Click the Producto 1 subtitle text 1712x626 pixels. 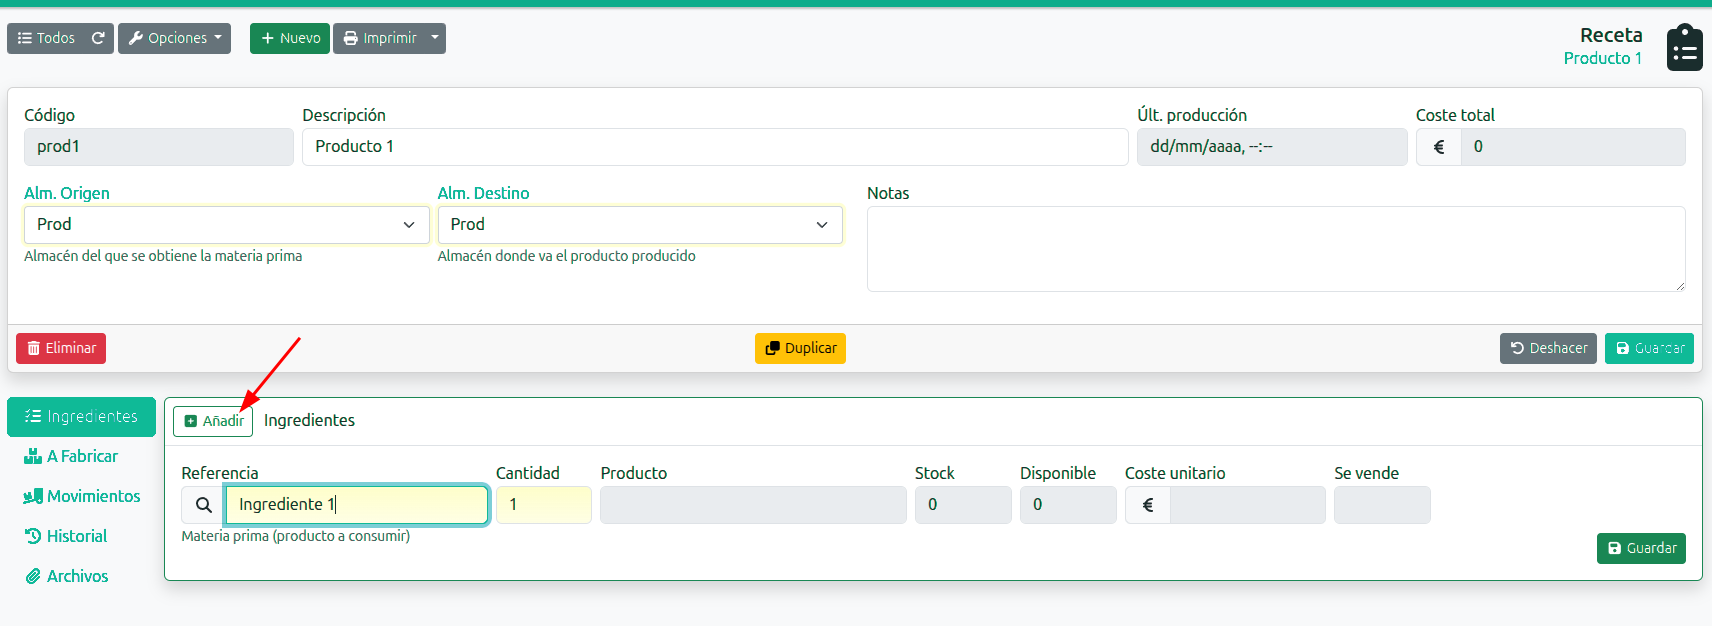tap(1603, 58)
